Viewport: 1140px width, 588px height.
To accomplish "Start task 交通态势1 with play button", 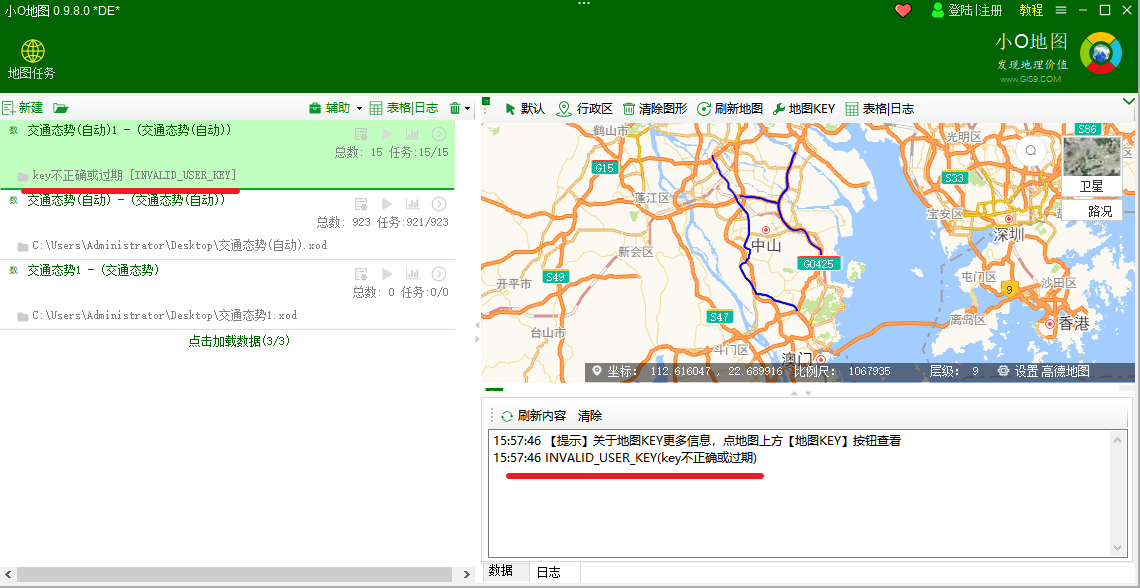I will click(x=387, y=273).
